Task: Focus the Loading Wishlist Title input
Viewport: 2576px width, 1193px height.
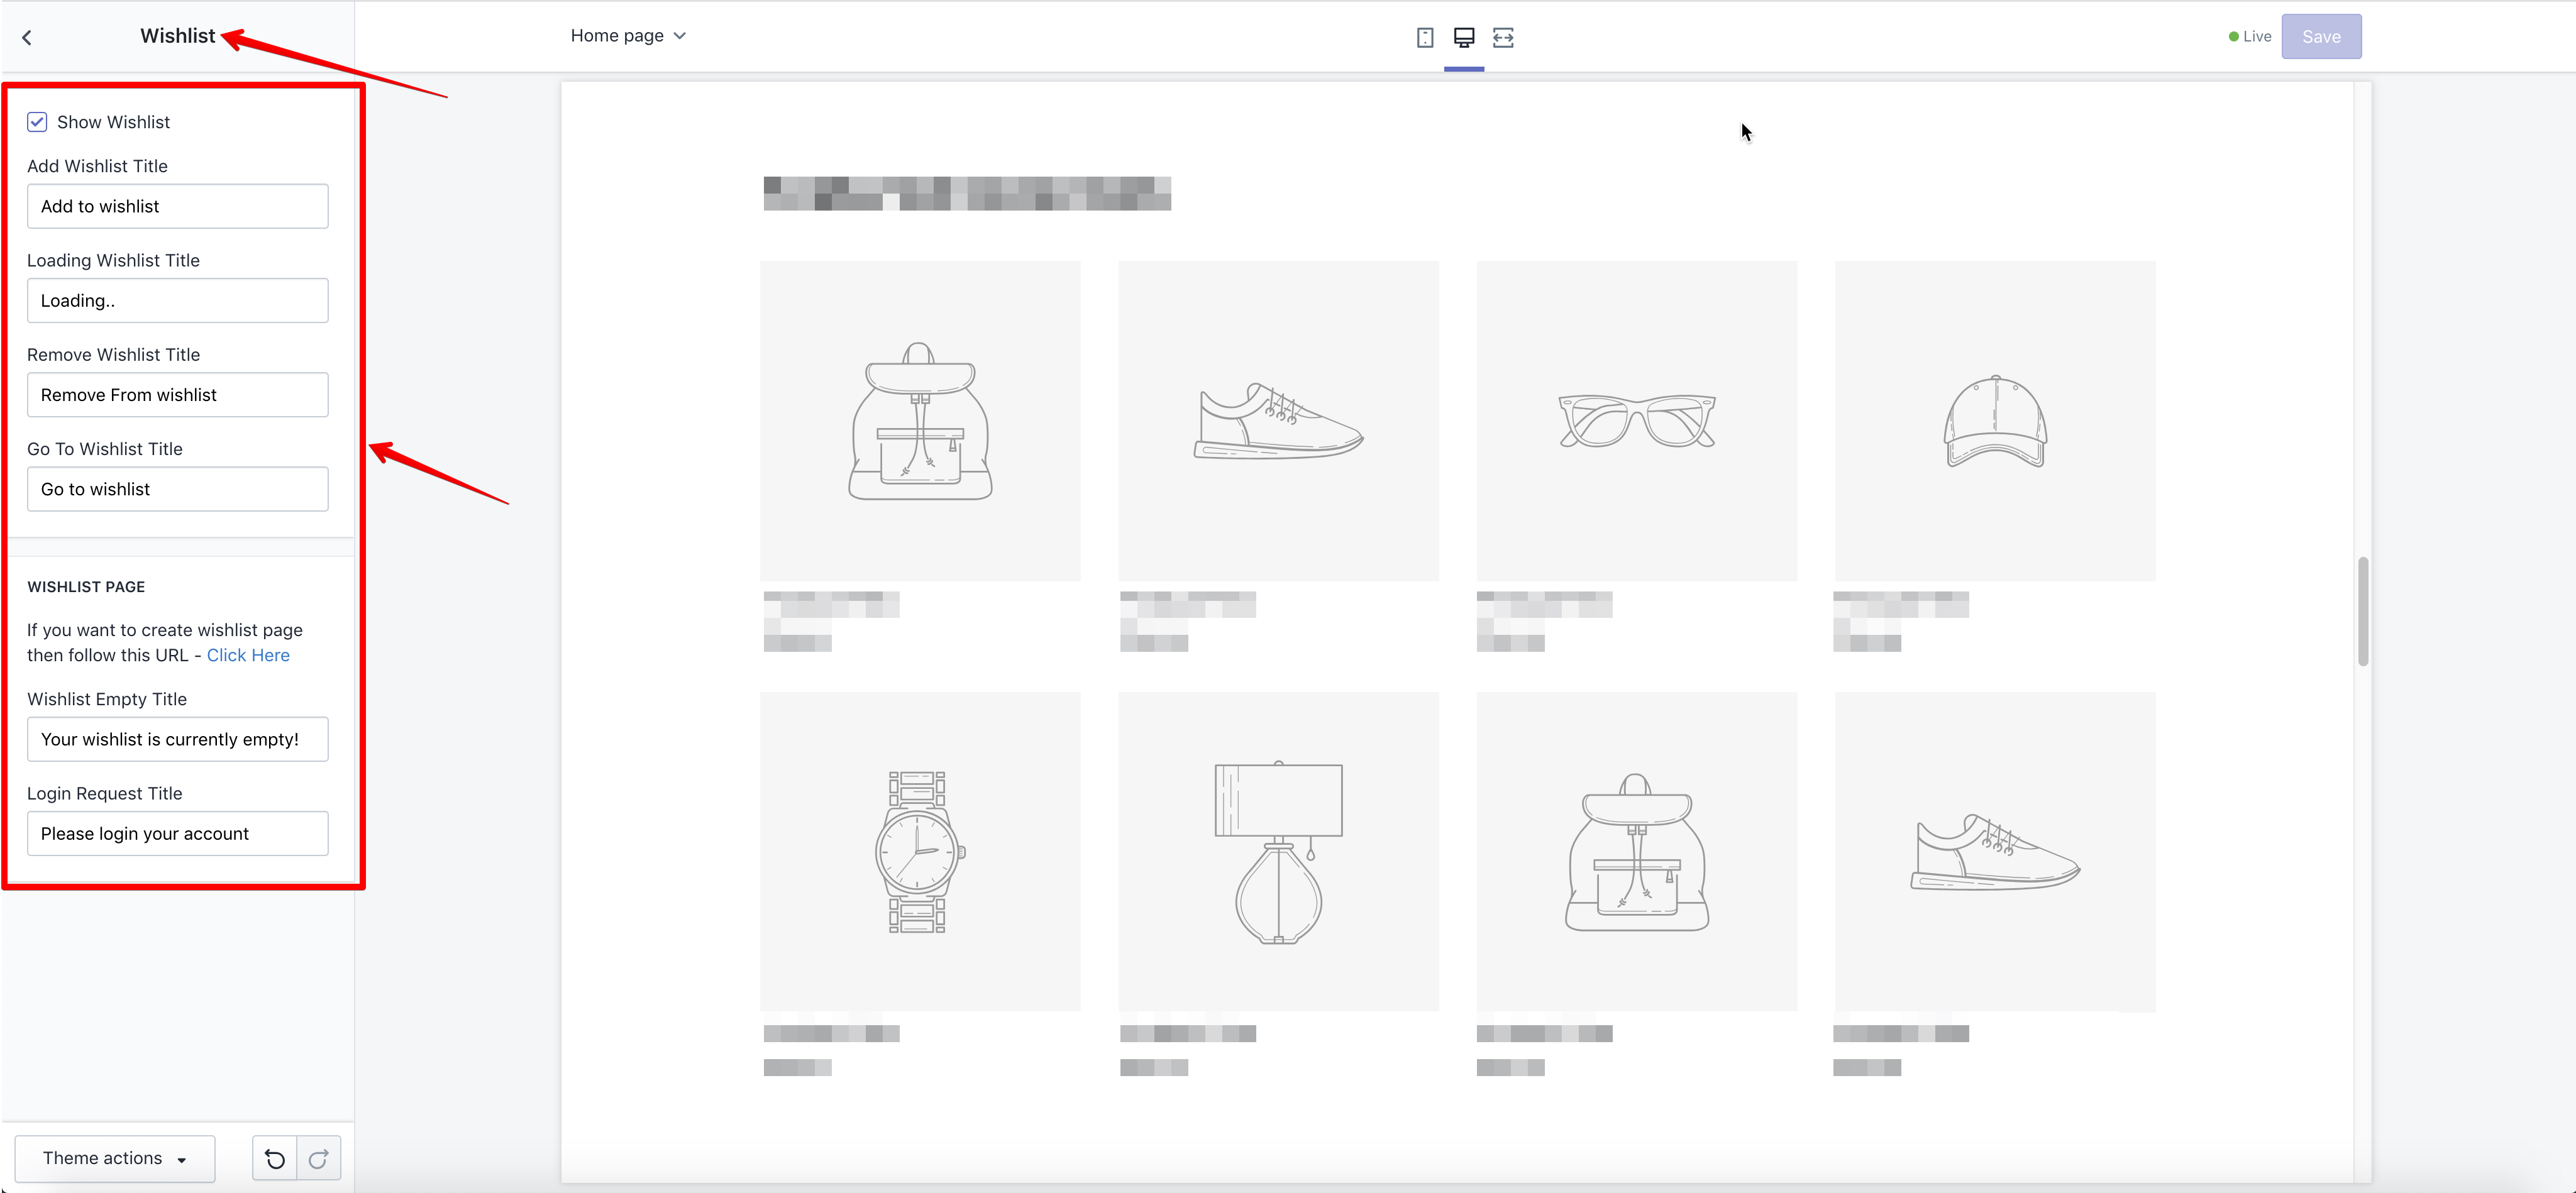Action: pyautogui.click(x=178, y=300)
